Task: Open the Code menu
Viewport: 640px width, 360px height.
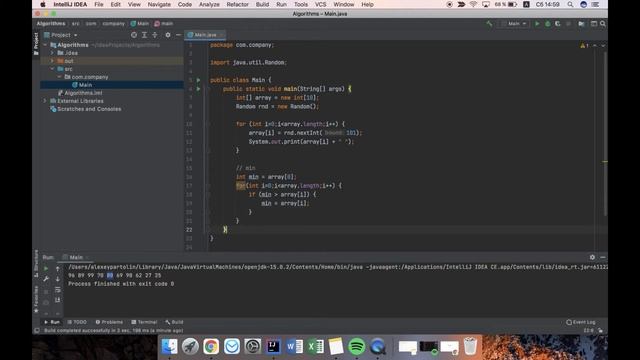Action: (x=185, y=4)
